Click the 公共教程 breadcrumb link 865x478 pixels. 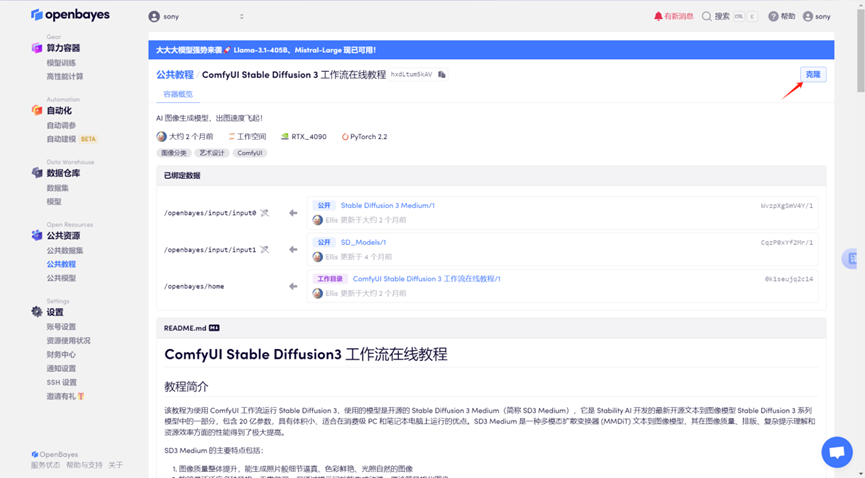(175, 75)
